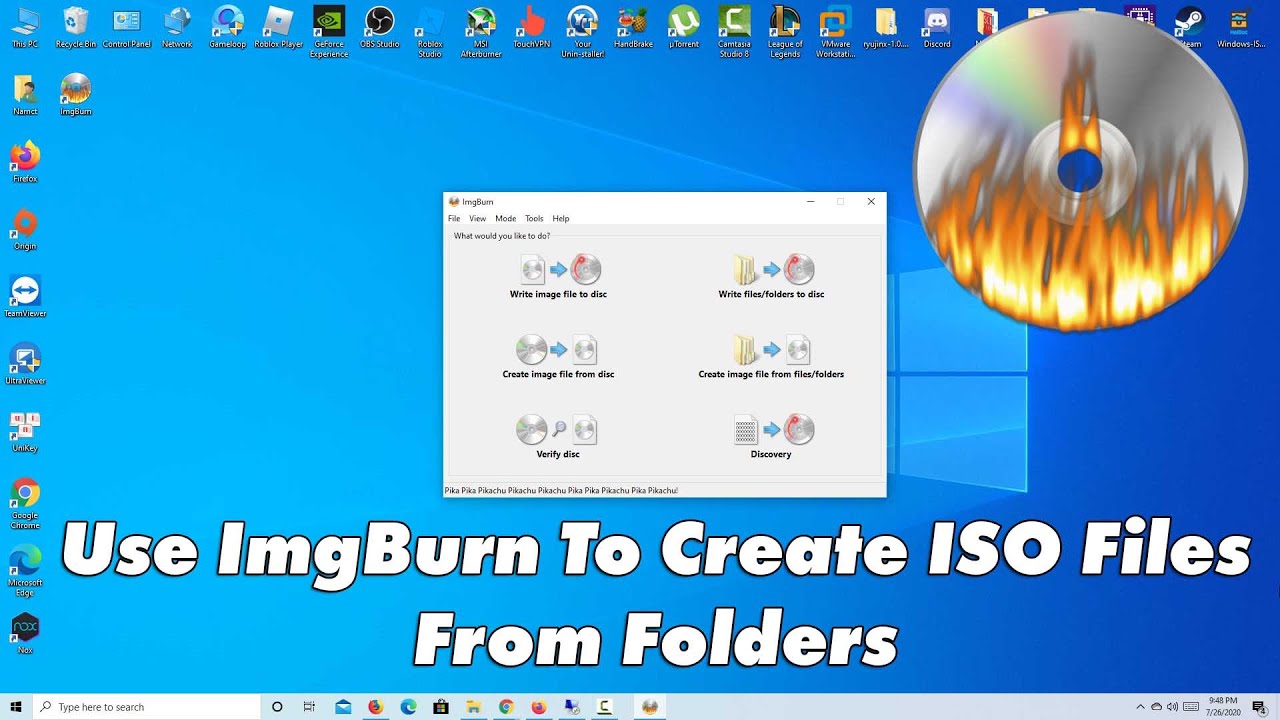Click the Pika Pikachu status bar text

[x=561, y=490]
